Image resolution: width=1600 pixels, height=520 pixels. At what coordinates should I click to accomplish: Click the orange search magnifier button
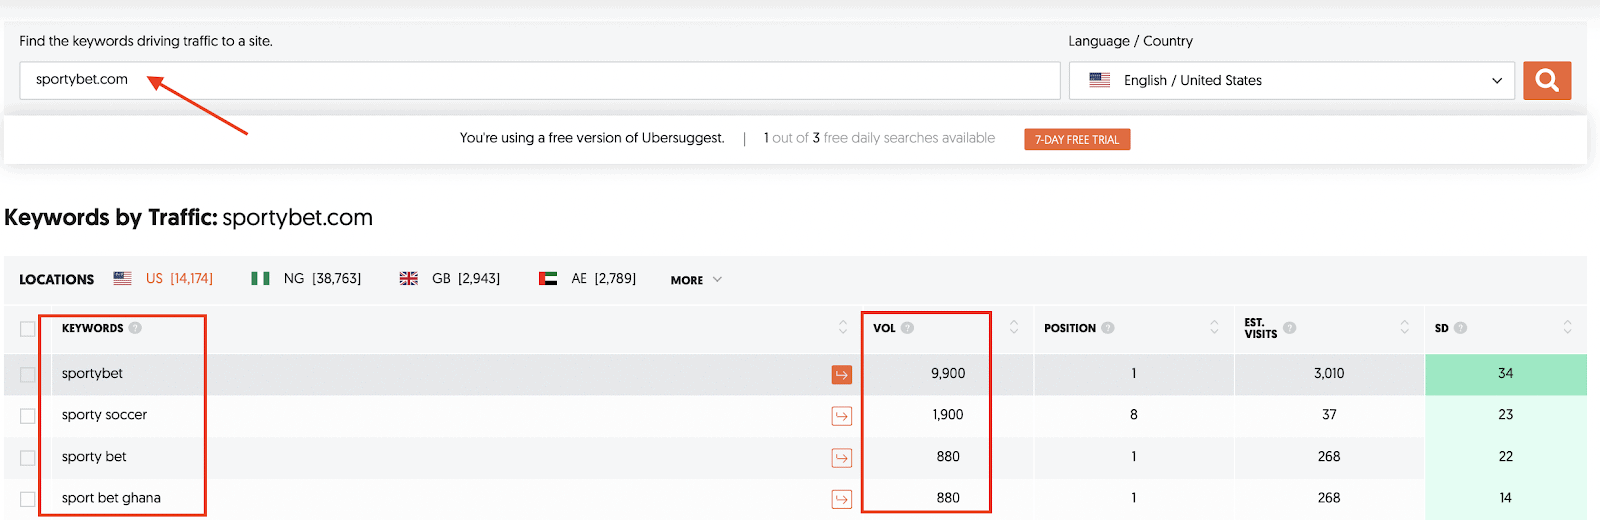[1546, 80]
